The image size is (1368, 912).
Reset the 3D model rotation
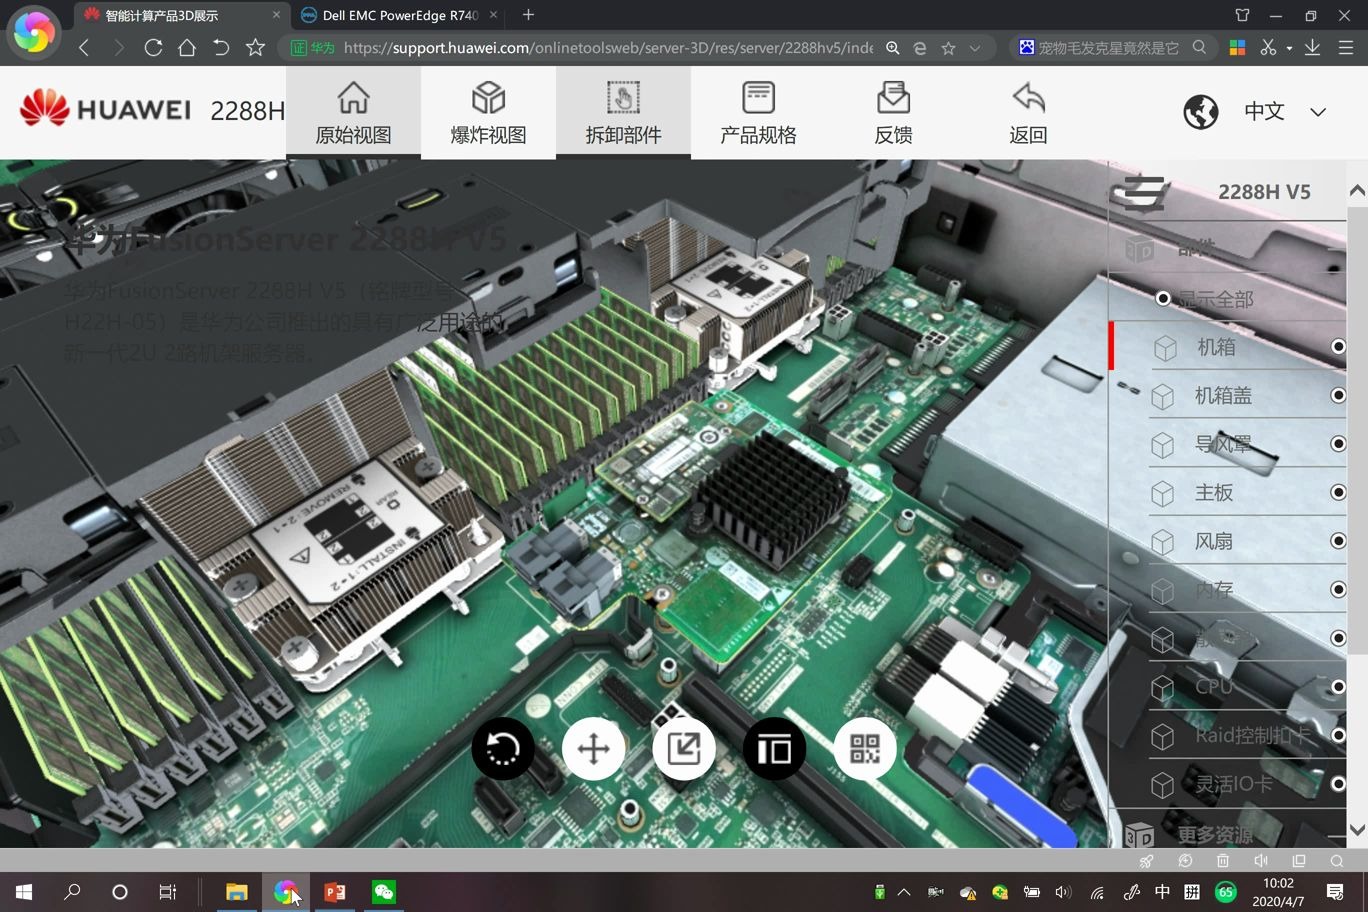coord(503,748)
